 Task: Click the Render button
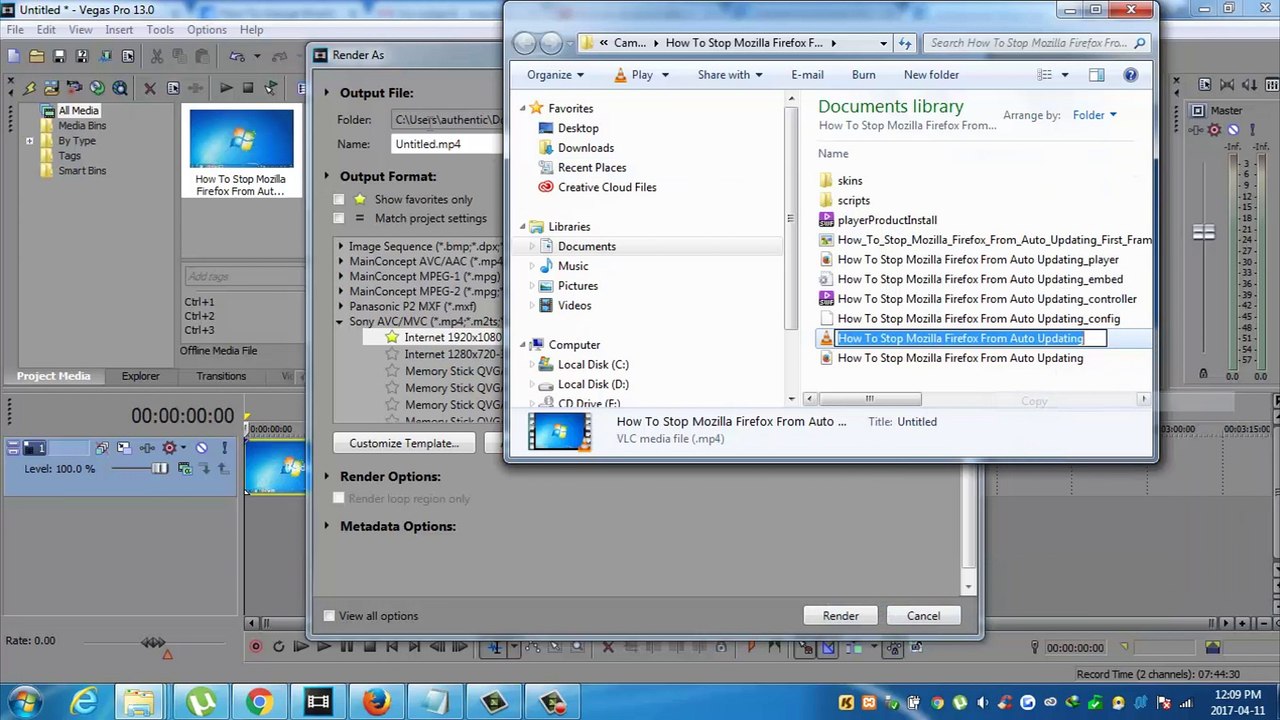pyautogui.click(x=840, y=616)
